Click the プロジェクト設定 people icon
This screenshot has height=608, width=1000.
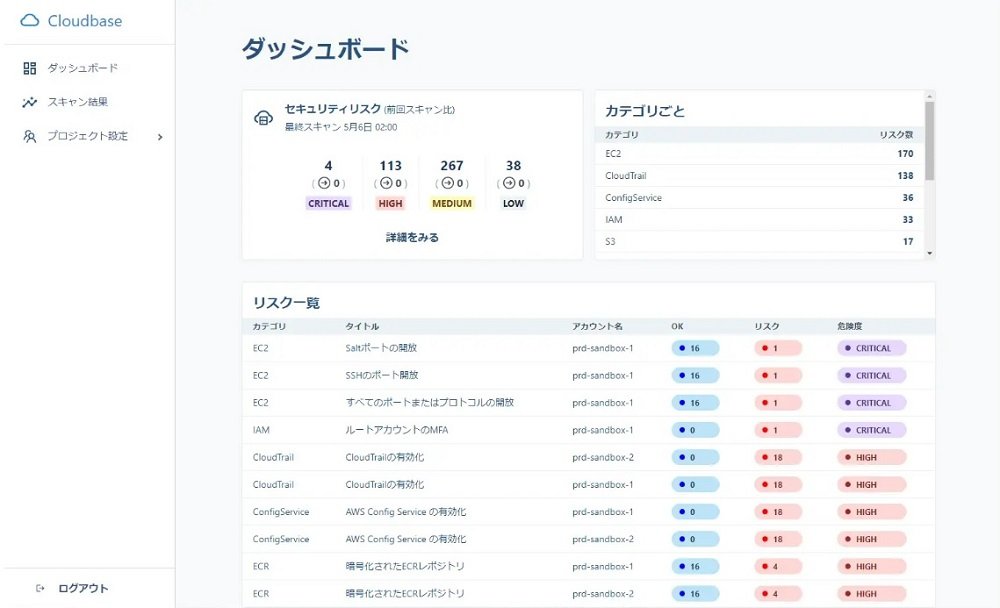pyautogui.click(x=30, y=136)
